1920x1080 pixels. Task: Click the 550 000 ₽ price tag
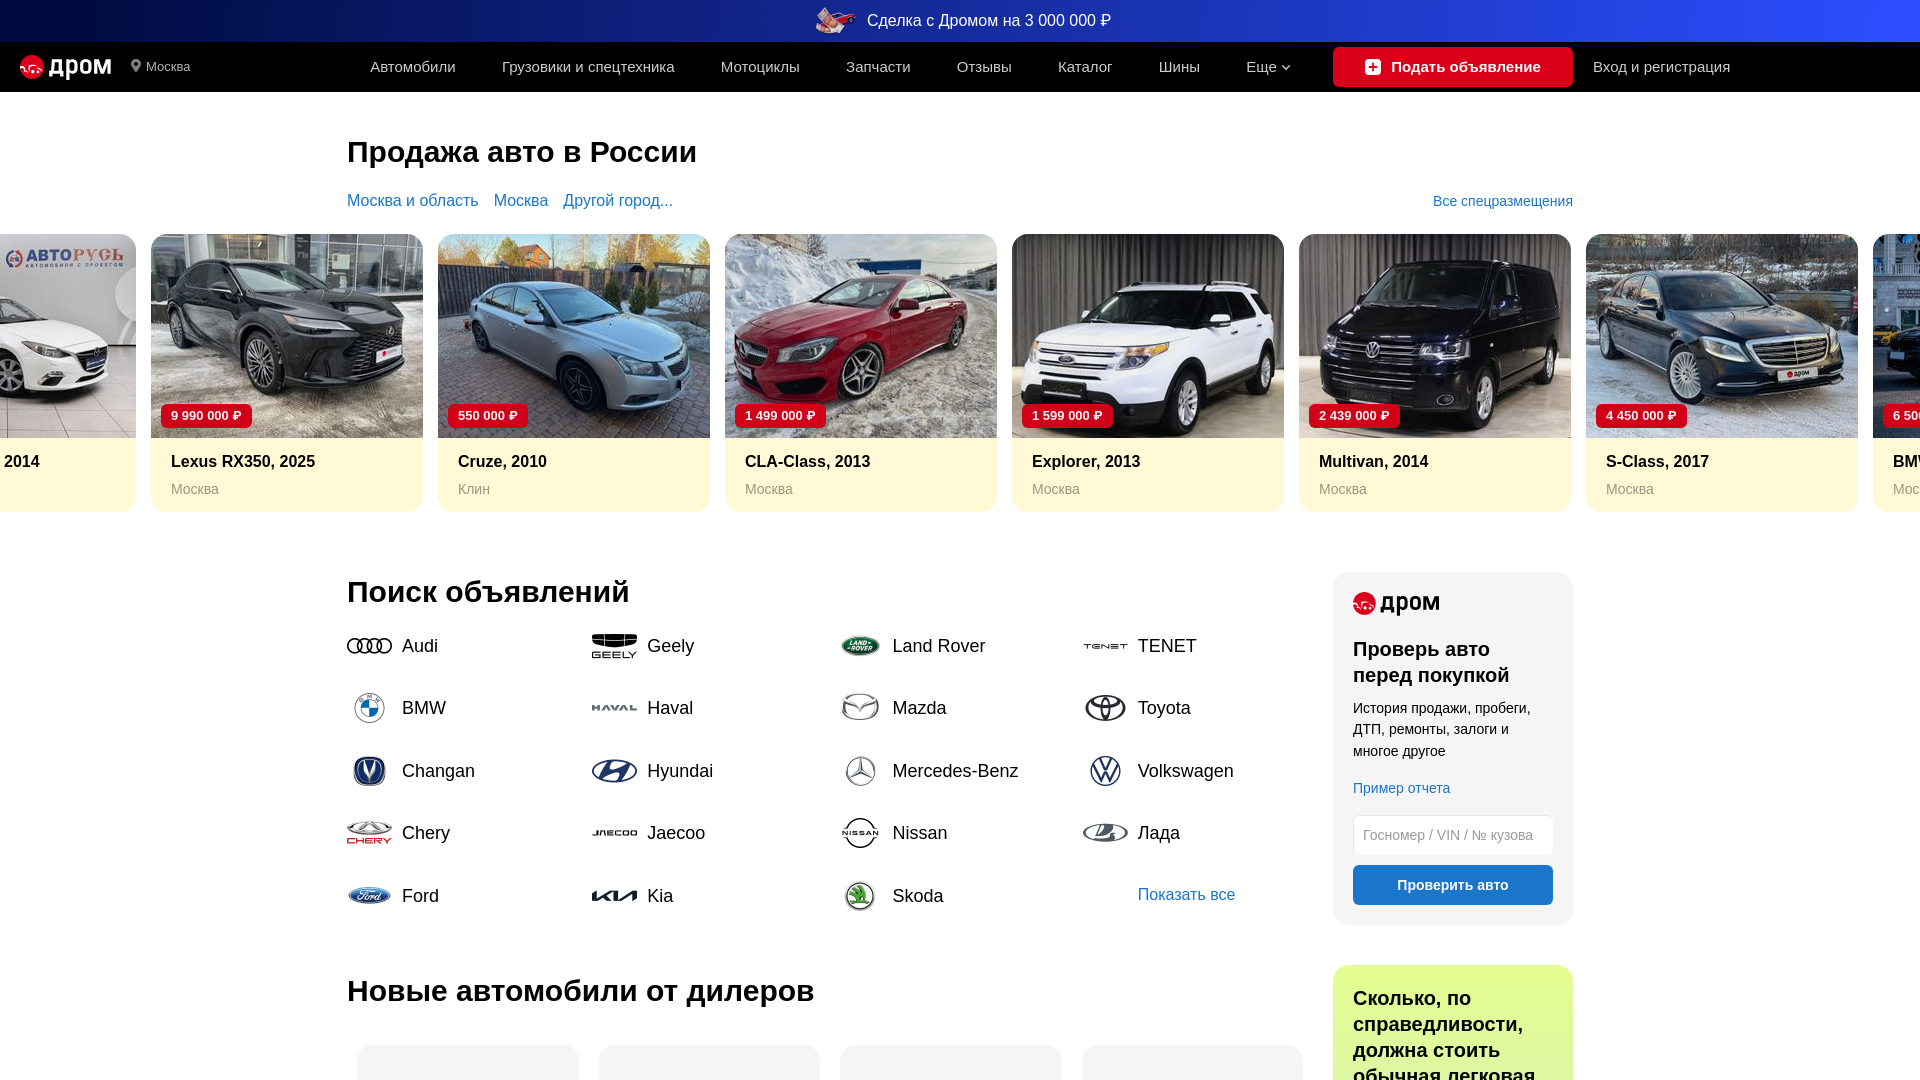point(488,416)
